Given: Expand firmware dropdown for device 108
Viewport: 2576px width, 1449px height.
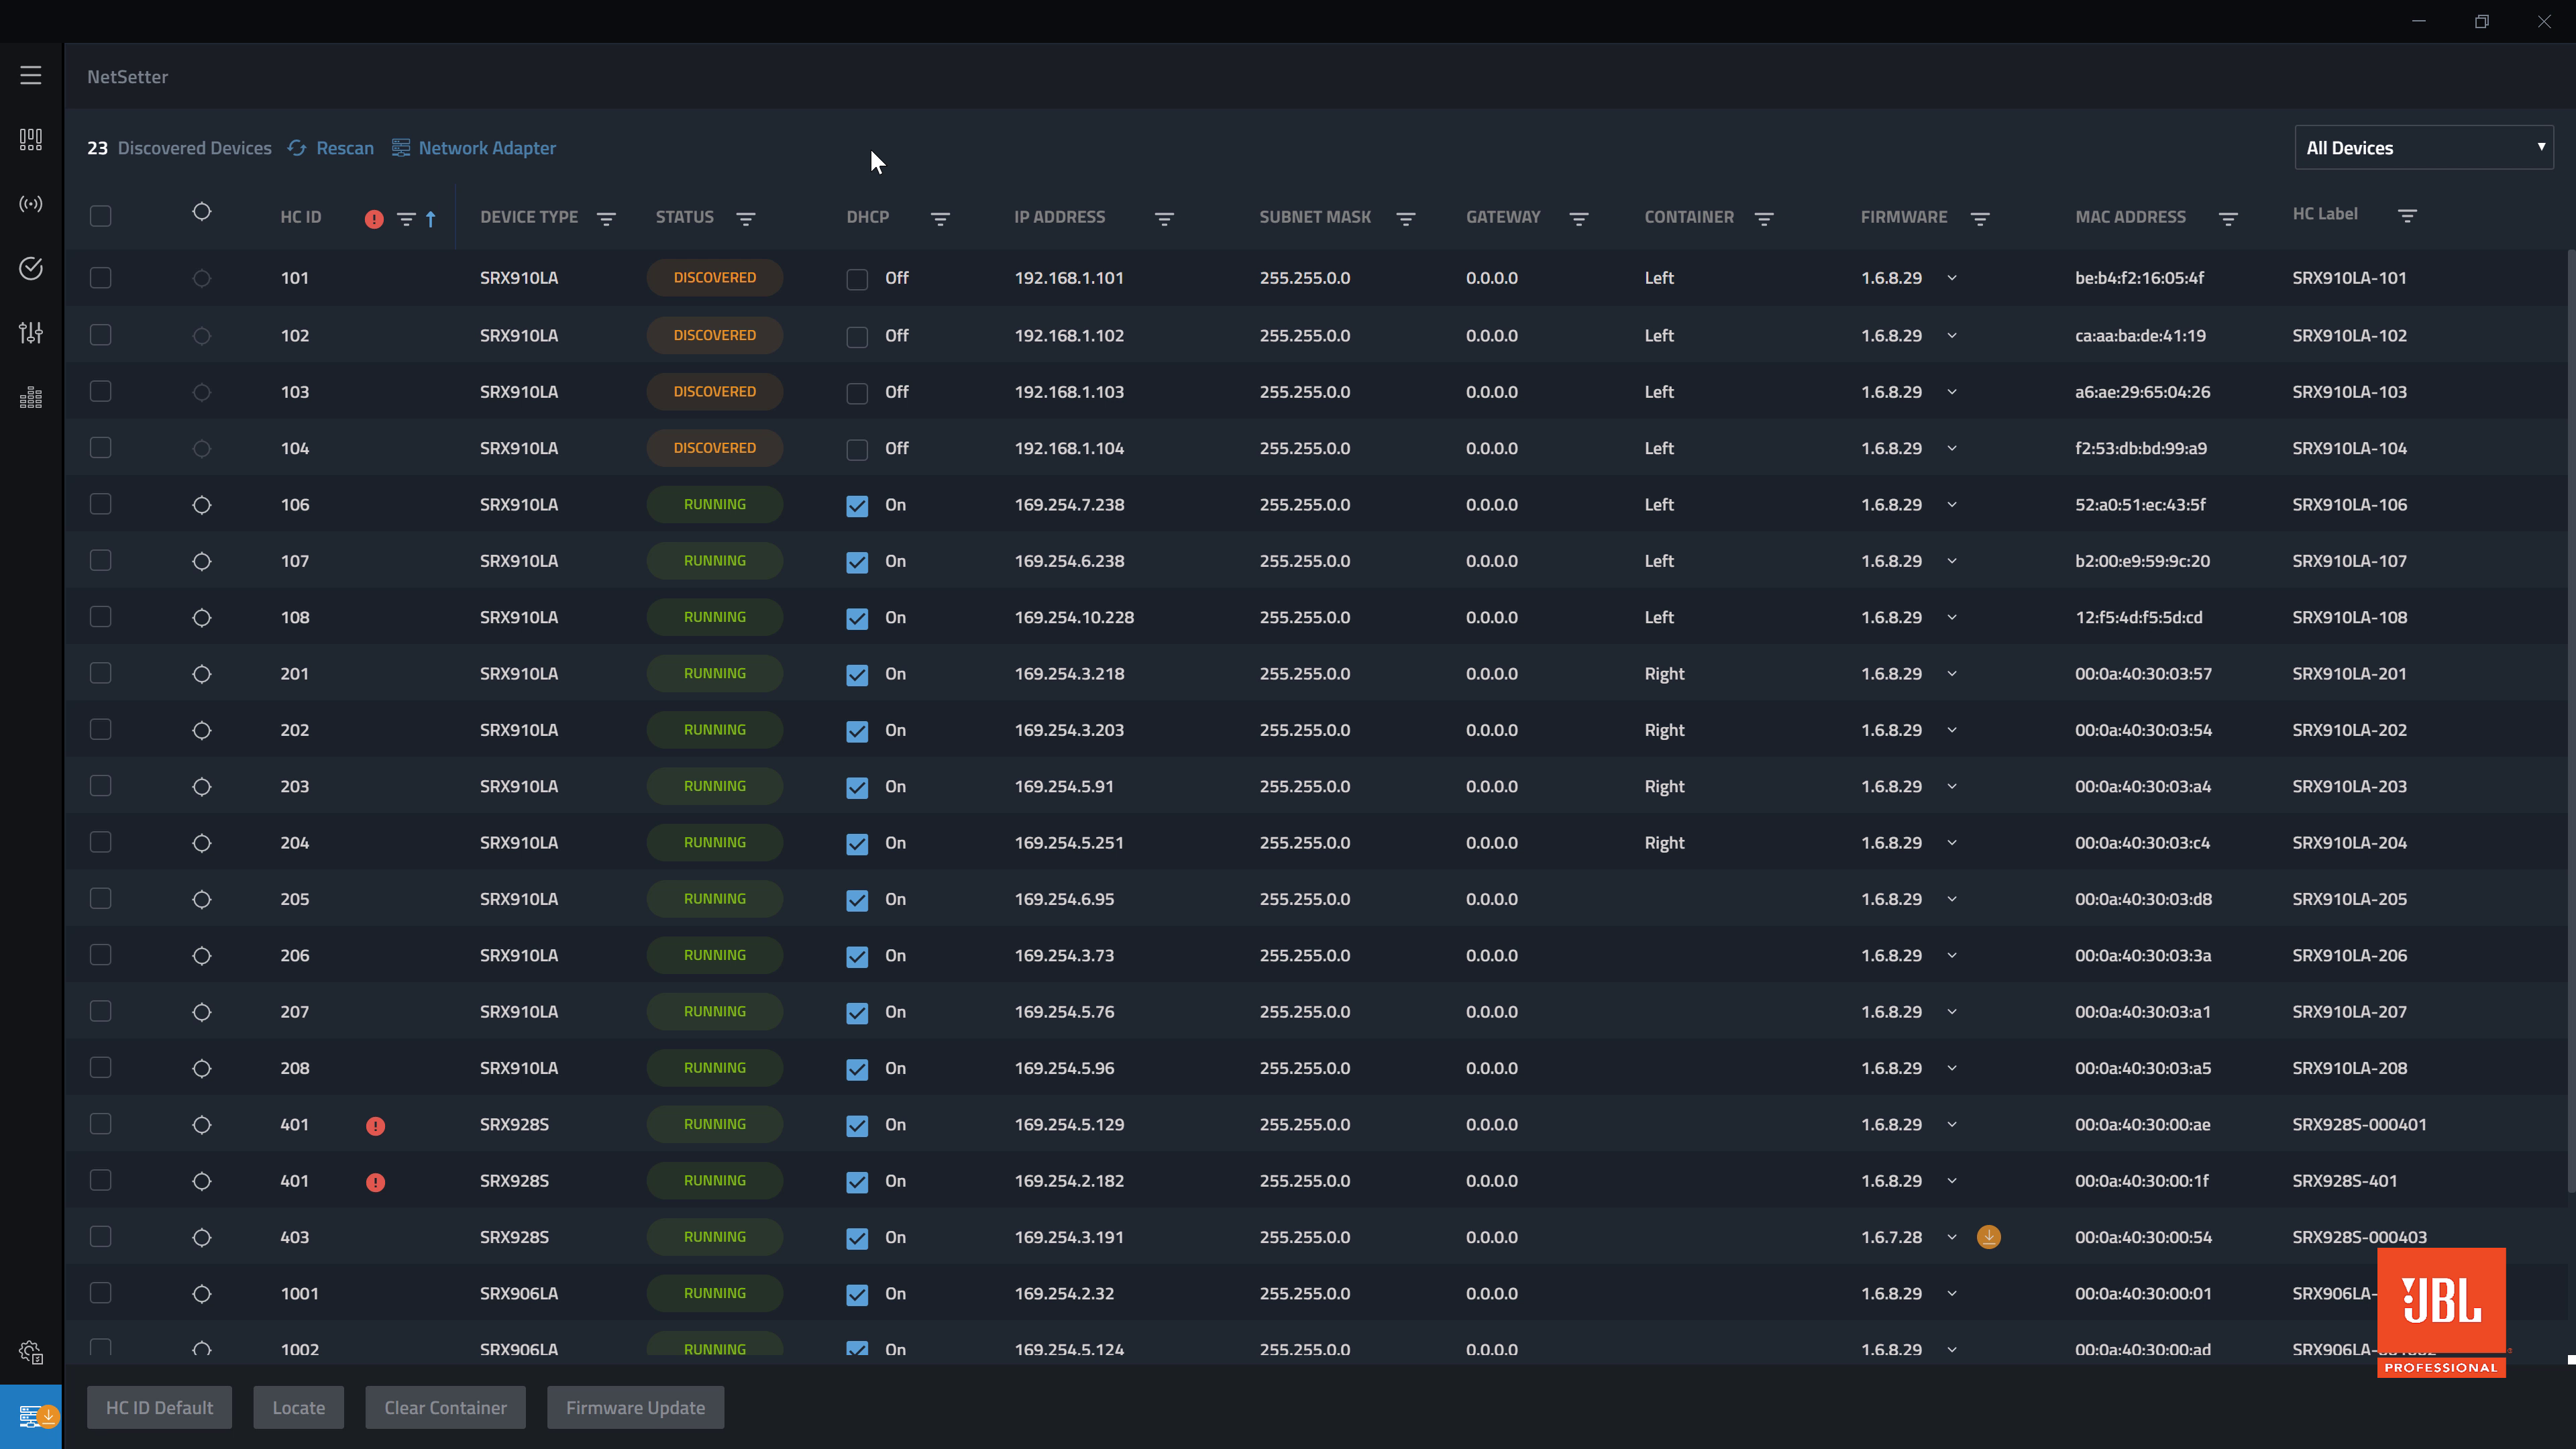Looking at the screenshot, I should (x=1952, y=617).
